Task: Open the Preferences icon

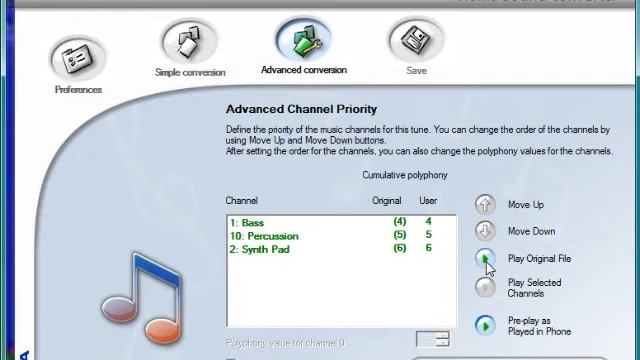Action: (x=78, y=58)
